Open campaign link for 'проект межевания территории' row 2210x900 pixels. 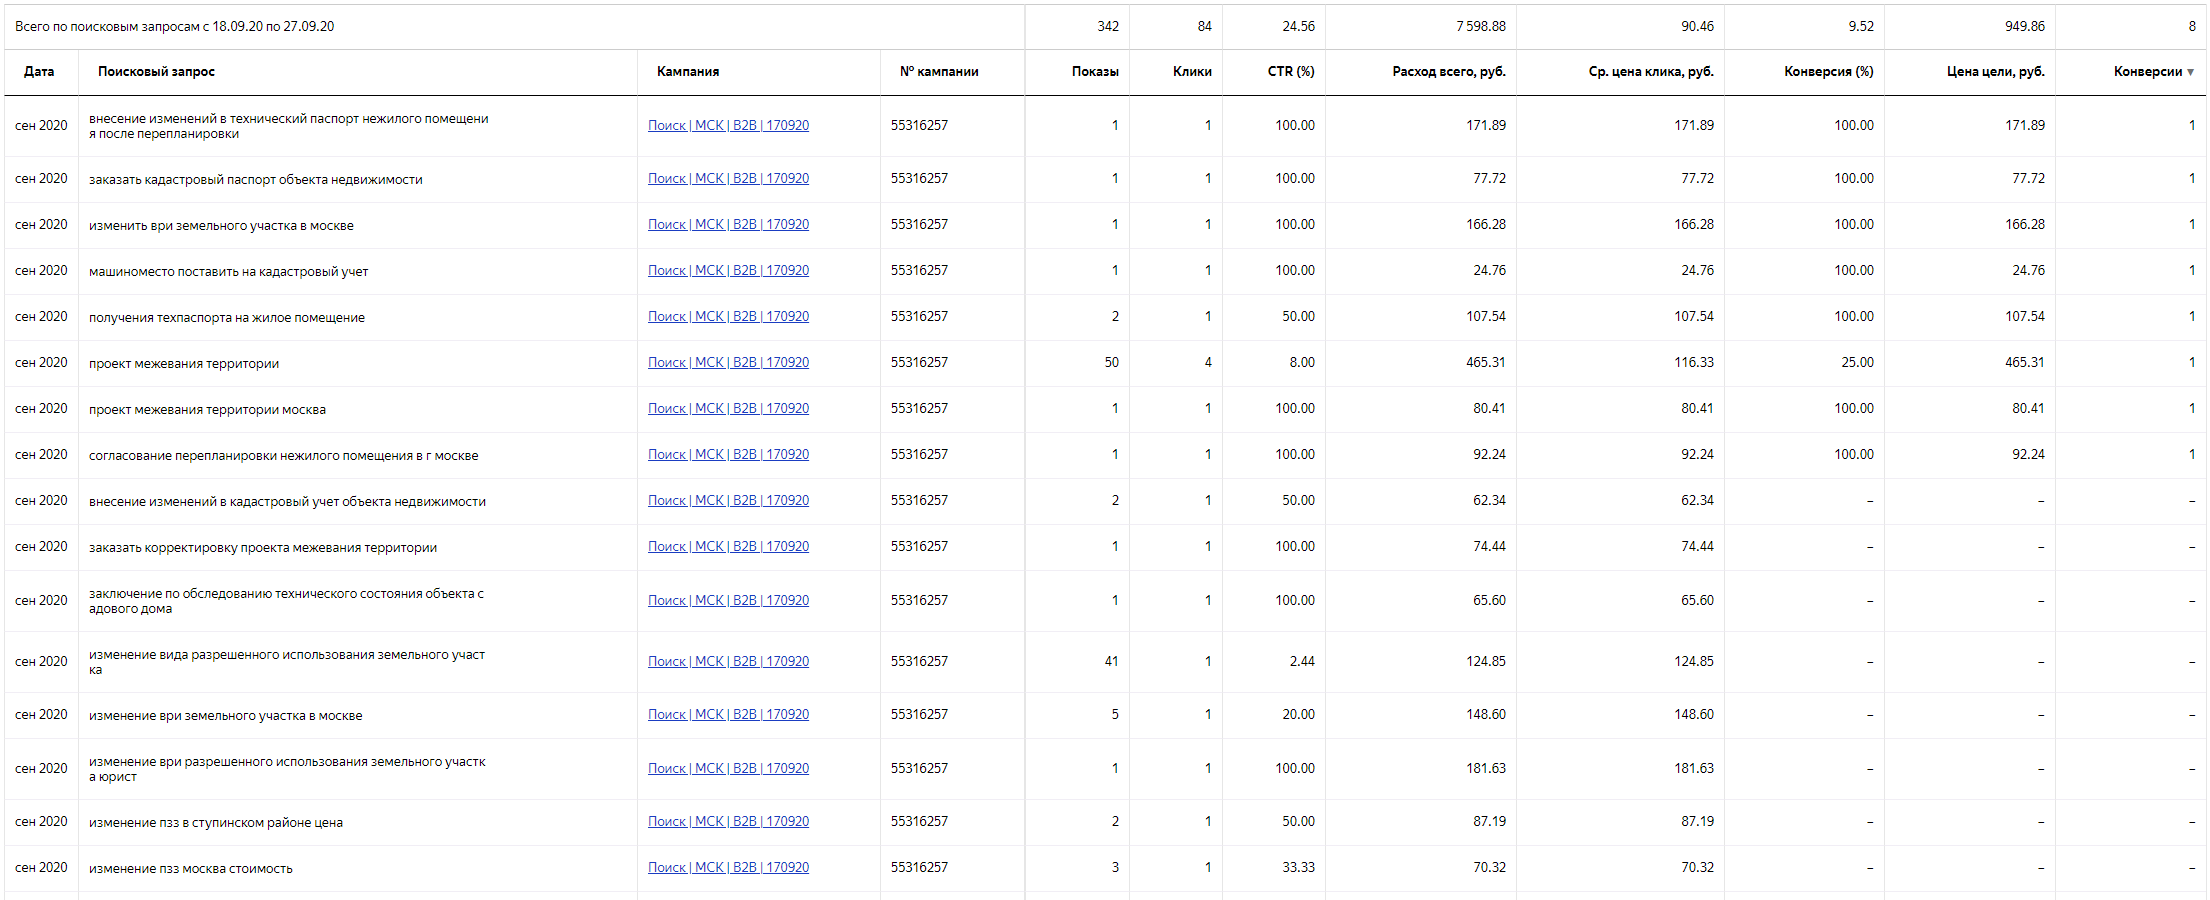[x=728, y=363]
